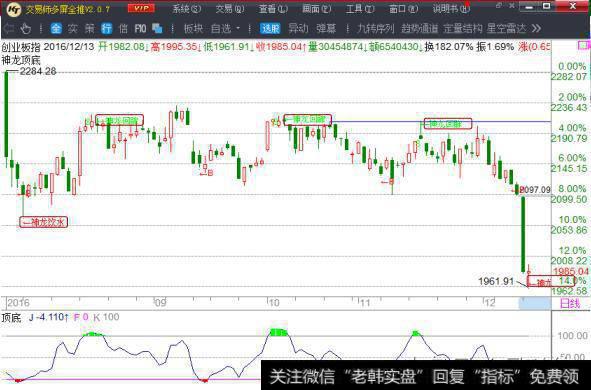Click the 九转序列 indicator button

point(375,28)
